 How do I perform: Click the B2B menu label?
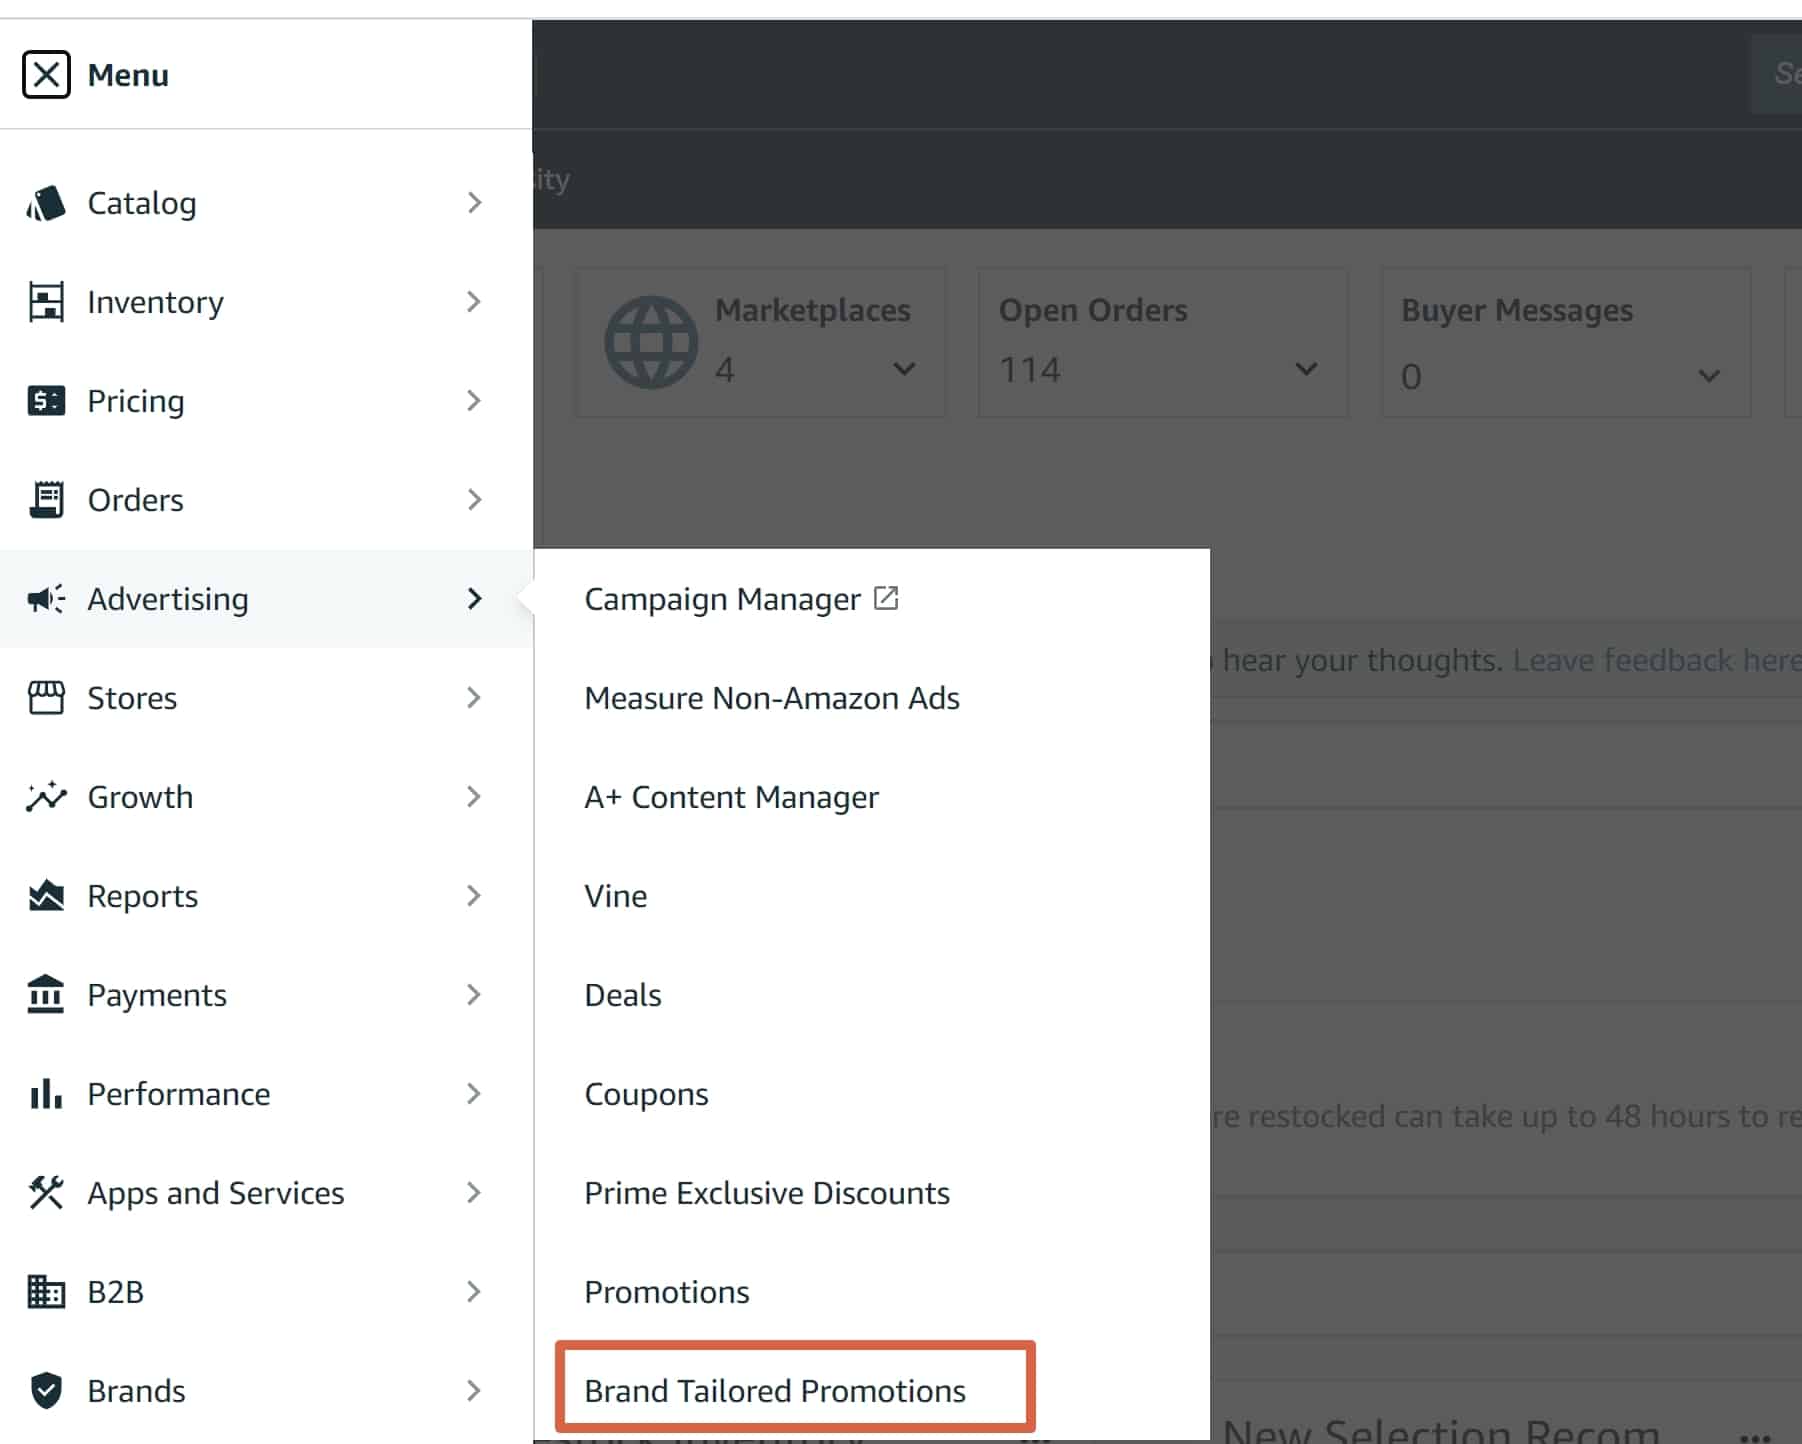pos(116,1292)
